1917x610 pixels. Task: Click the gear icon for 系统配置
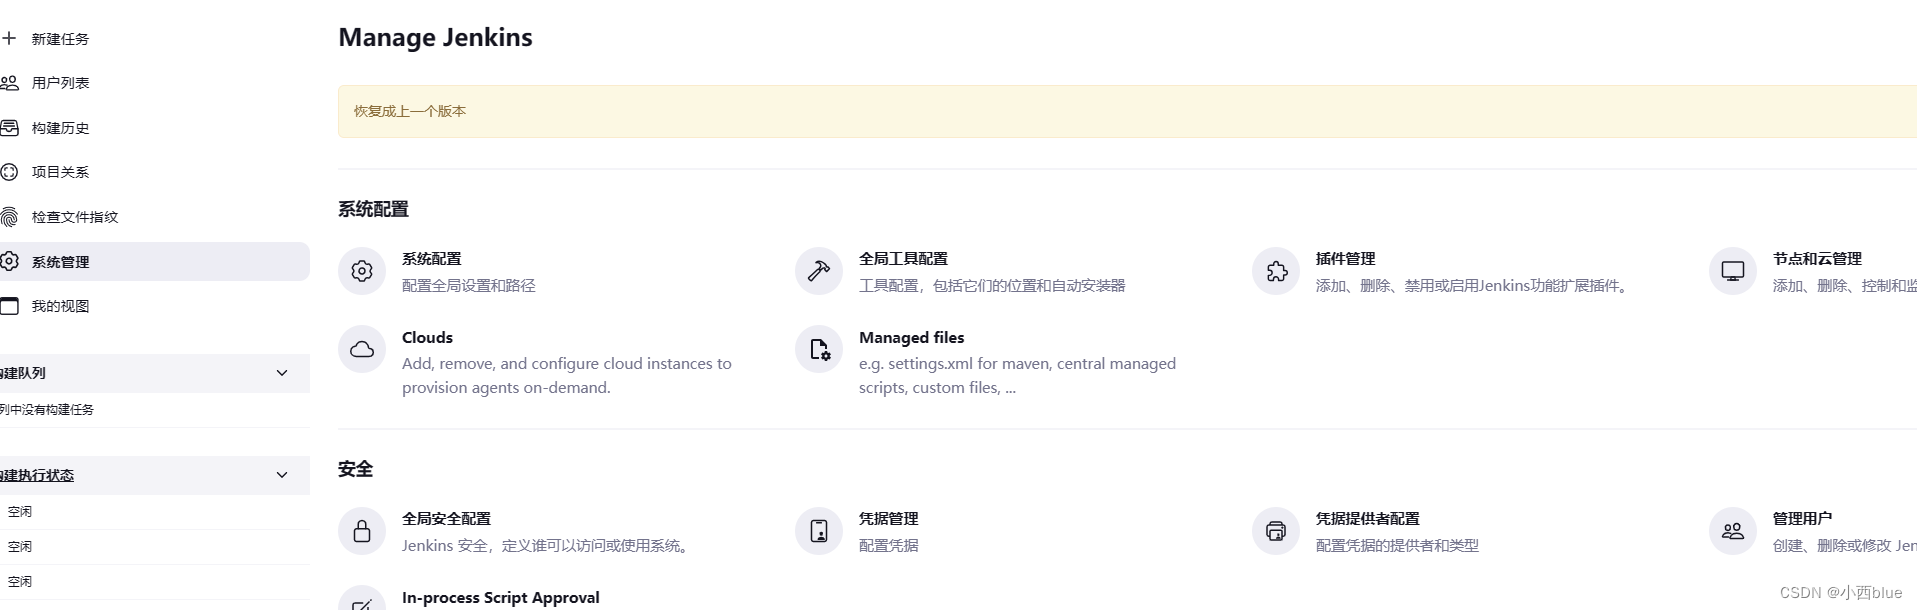point(362,271)
